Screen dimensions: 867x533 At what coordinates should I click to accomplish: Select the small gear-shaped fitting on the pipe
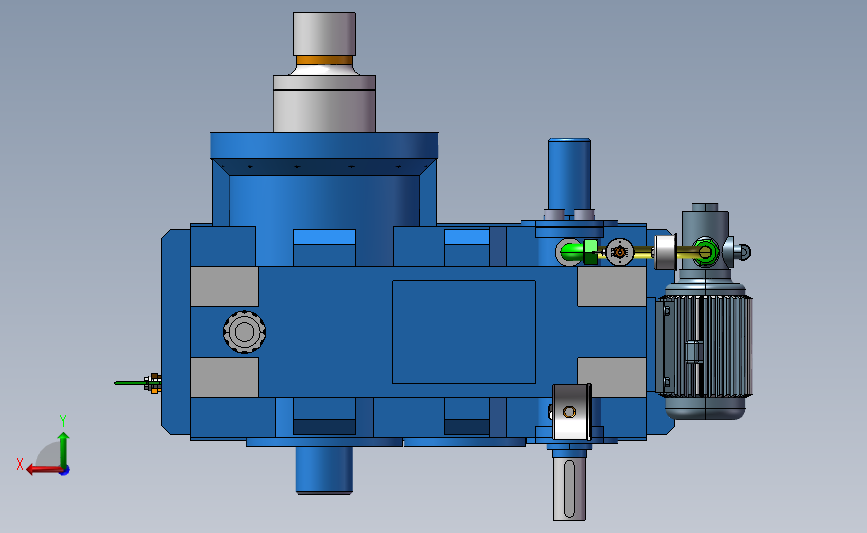point(620,252)
